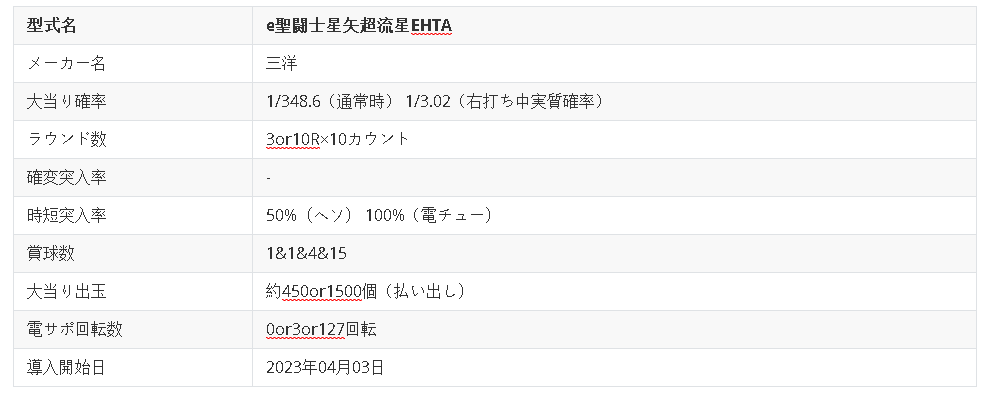Screen dimensions: 992x399
Task: Click the メーカー名 label cell
Action: 133,64
